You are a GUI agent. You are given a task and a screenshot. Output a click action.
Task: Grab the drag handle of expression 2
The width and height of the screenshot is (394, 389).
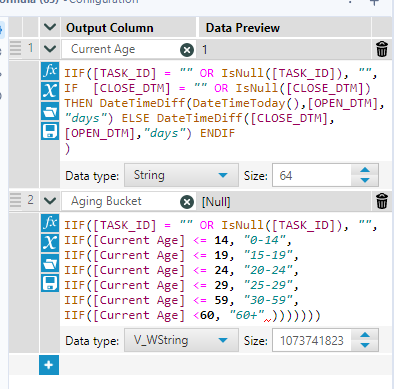15,200
